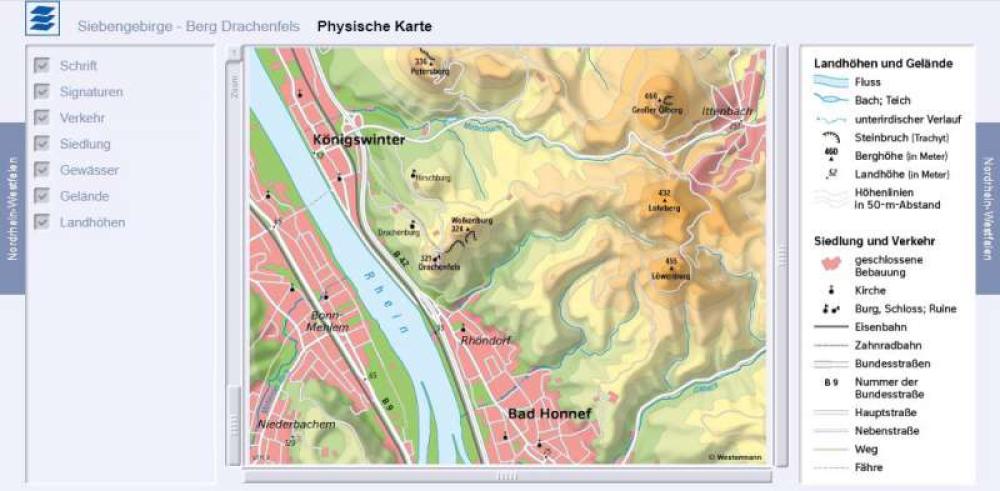This screenshot has height=491, width=1000.
Task: Click the Hirschburg castle symbol on map
Action: [413, 173]
